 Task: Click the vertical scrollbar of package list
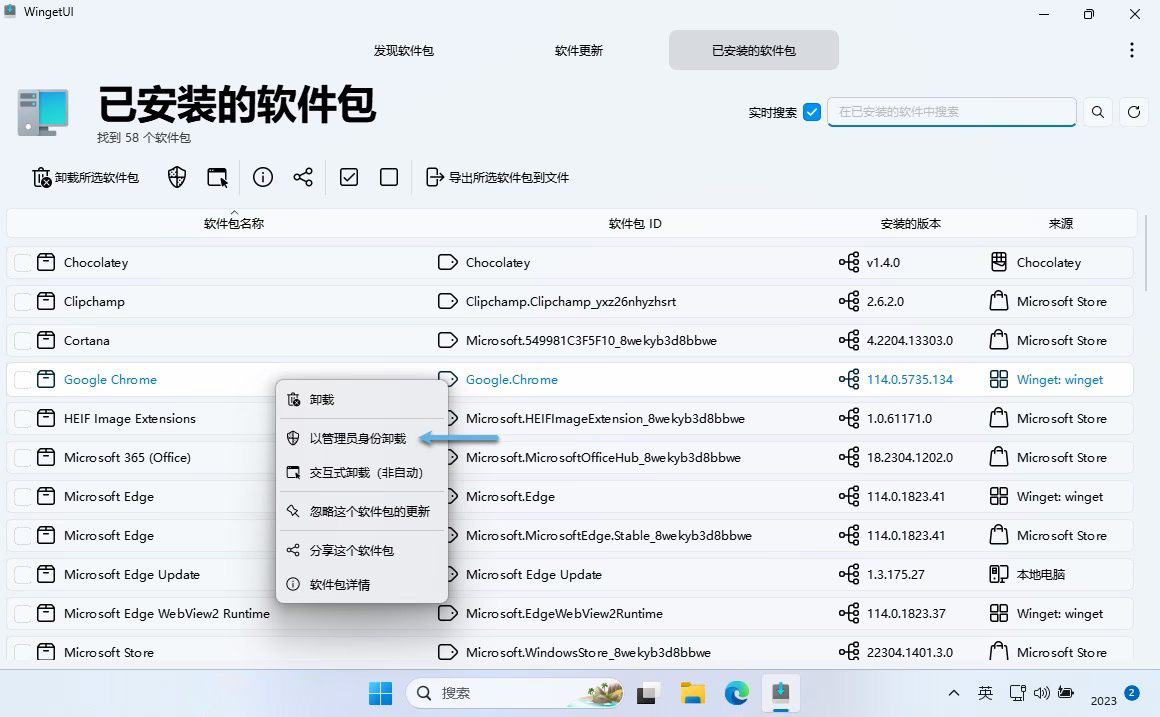pos(1147,255)
